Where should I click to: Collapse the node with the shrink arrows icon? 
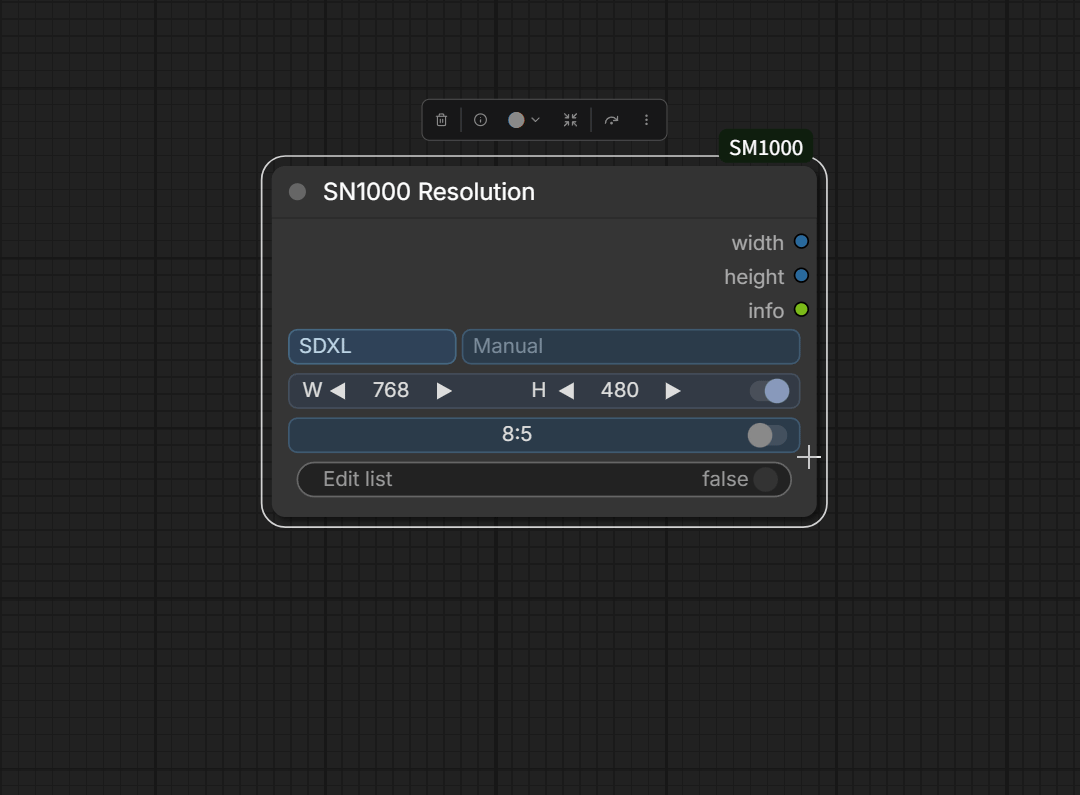[x=570, y=120]
